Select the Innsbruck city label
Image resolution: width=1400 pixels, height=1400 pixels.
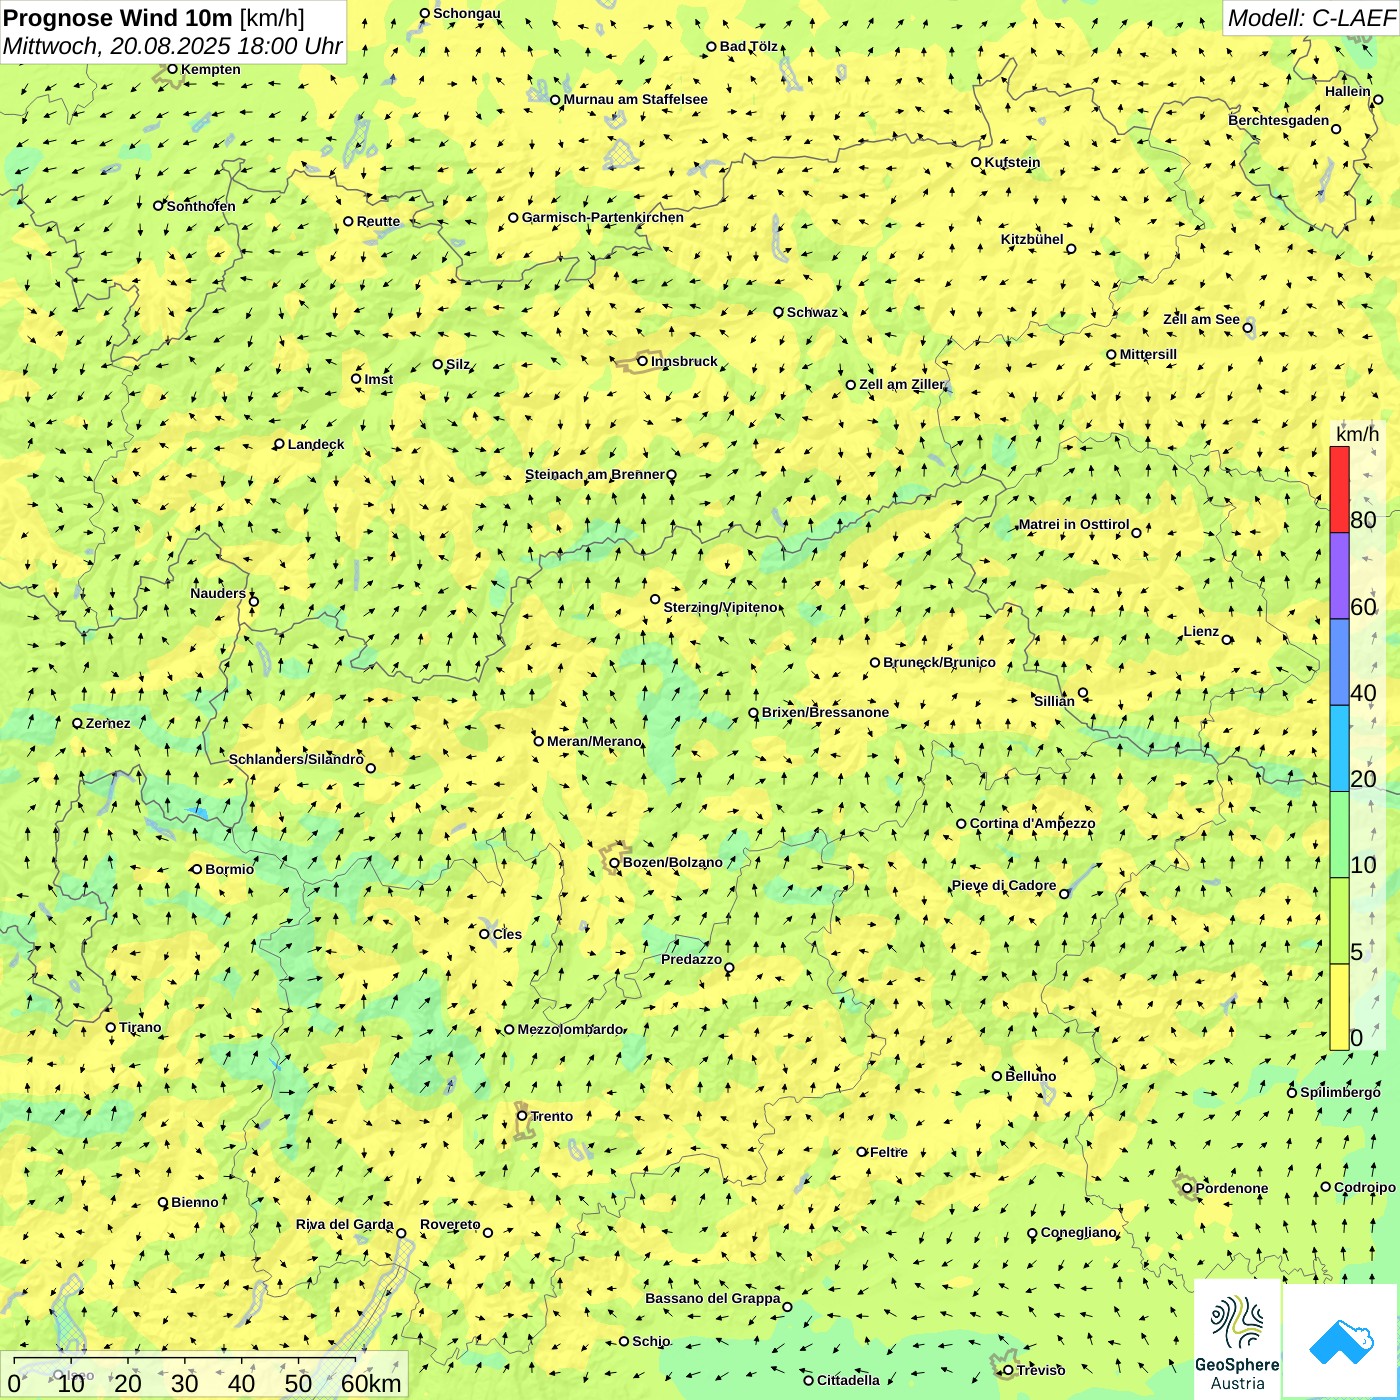pyautogui.click(x=684, y=361)
